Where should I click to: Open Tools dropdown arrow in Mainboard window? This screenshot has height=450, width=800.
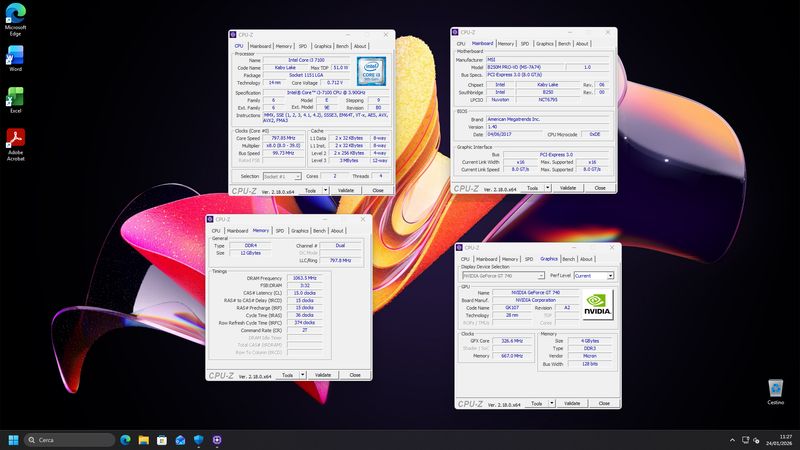click(x=547, y=188)
